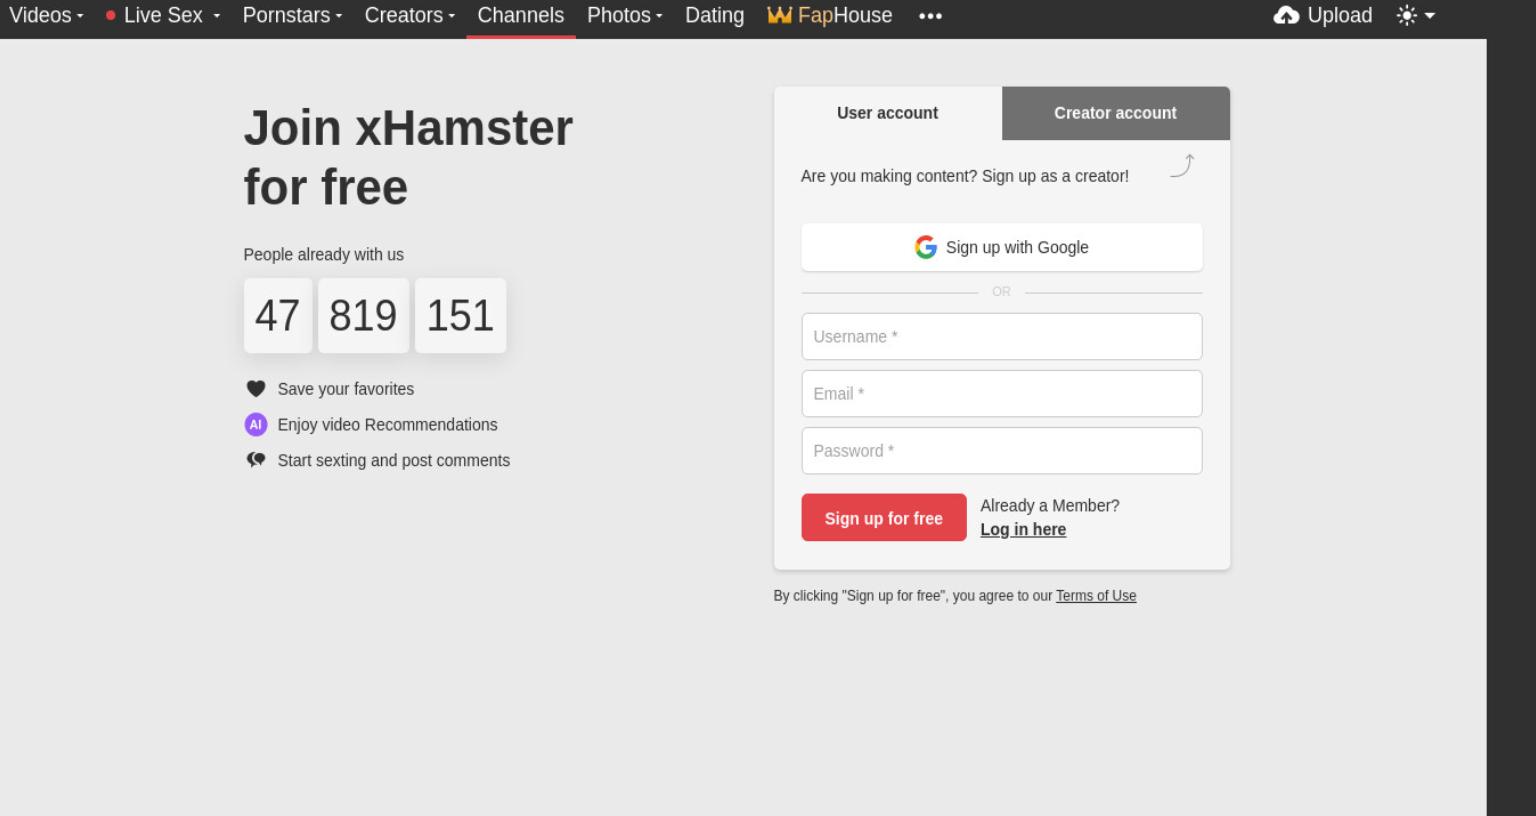Click Sign up for free button
The width and height of the screenshot is (1536, 816).
point(883,517)
